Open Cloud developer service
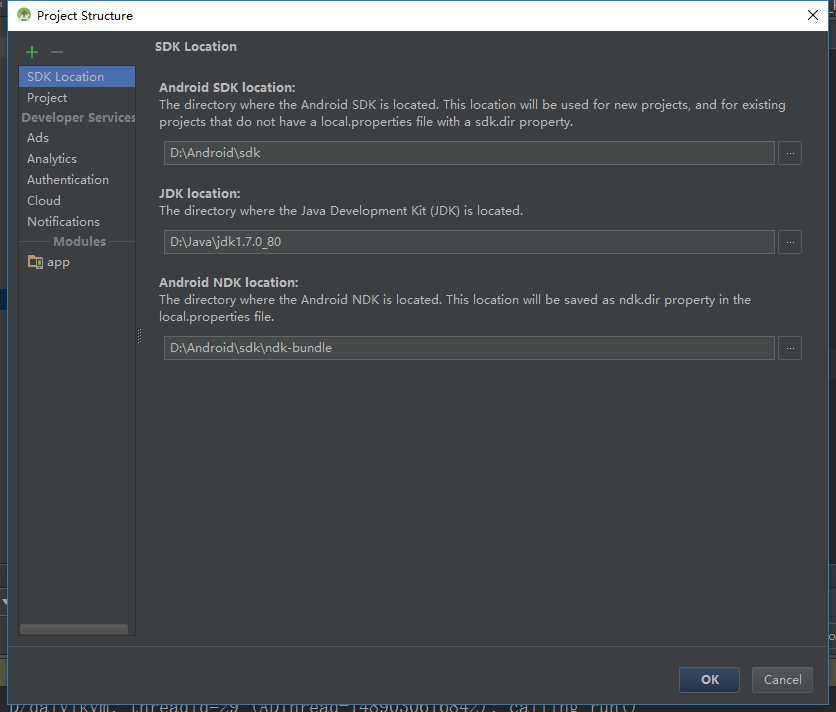Image resolution: width=836 pixels, height=712 pixels. pyautogui.click(x=77, y=201)
